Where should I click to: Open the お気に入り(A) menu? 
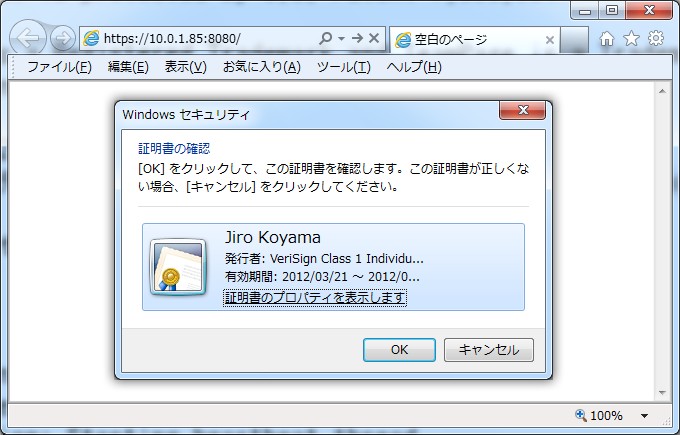click(262, 67)
